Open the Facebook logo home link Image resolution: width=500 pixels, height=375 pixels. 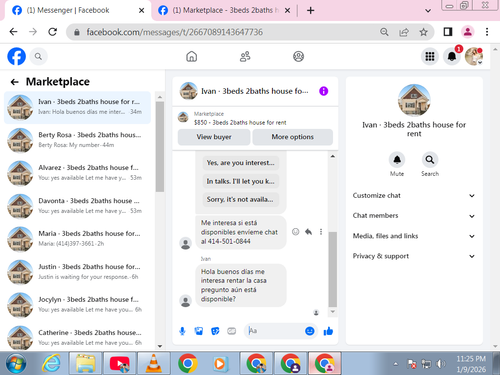(x=16, y=56)
